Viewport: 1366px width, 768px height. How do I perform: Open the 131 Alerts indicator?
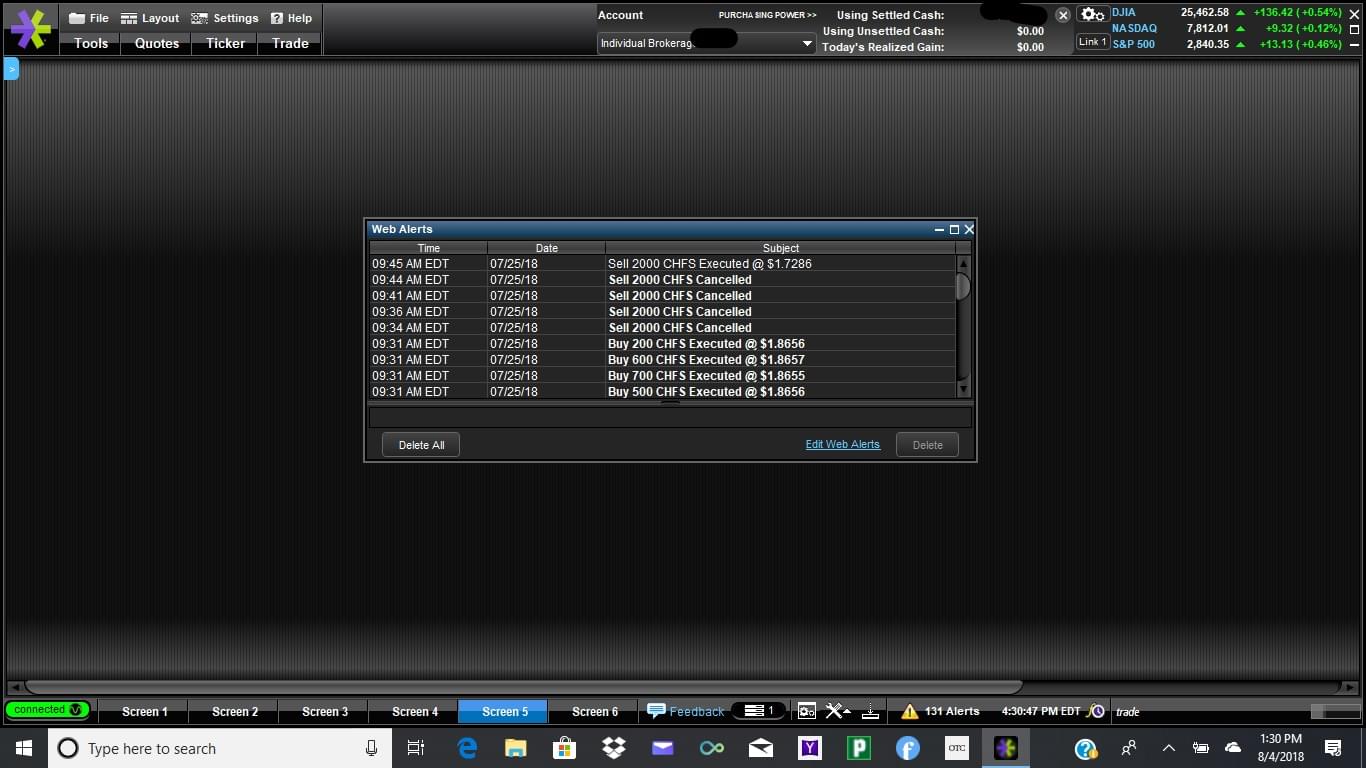[x=940, y=711]
